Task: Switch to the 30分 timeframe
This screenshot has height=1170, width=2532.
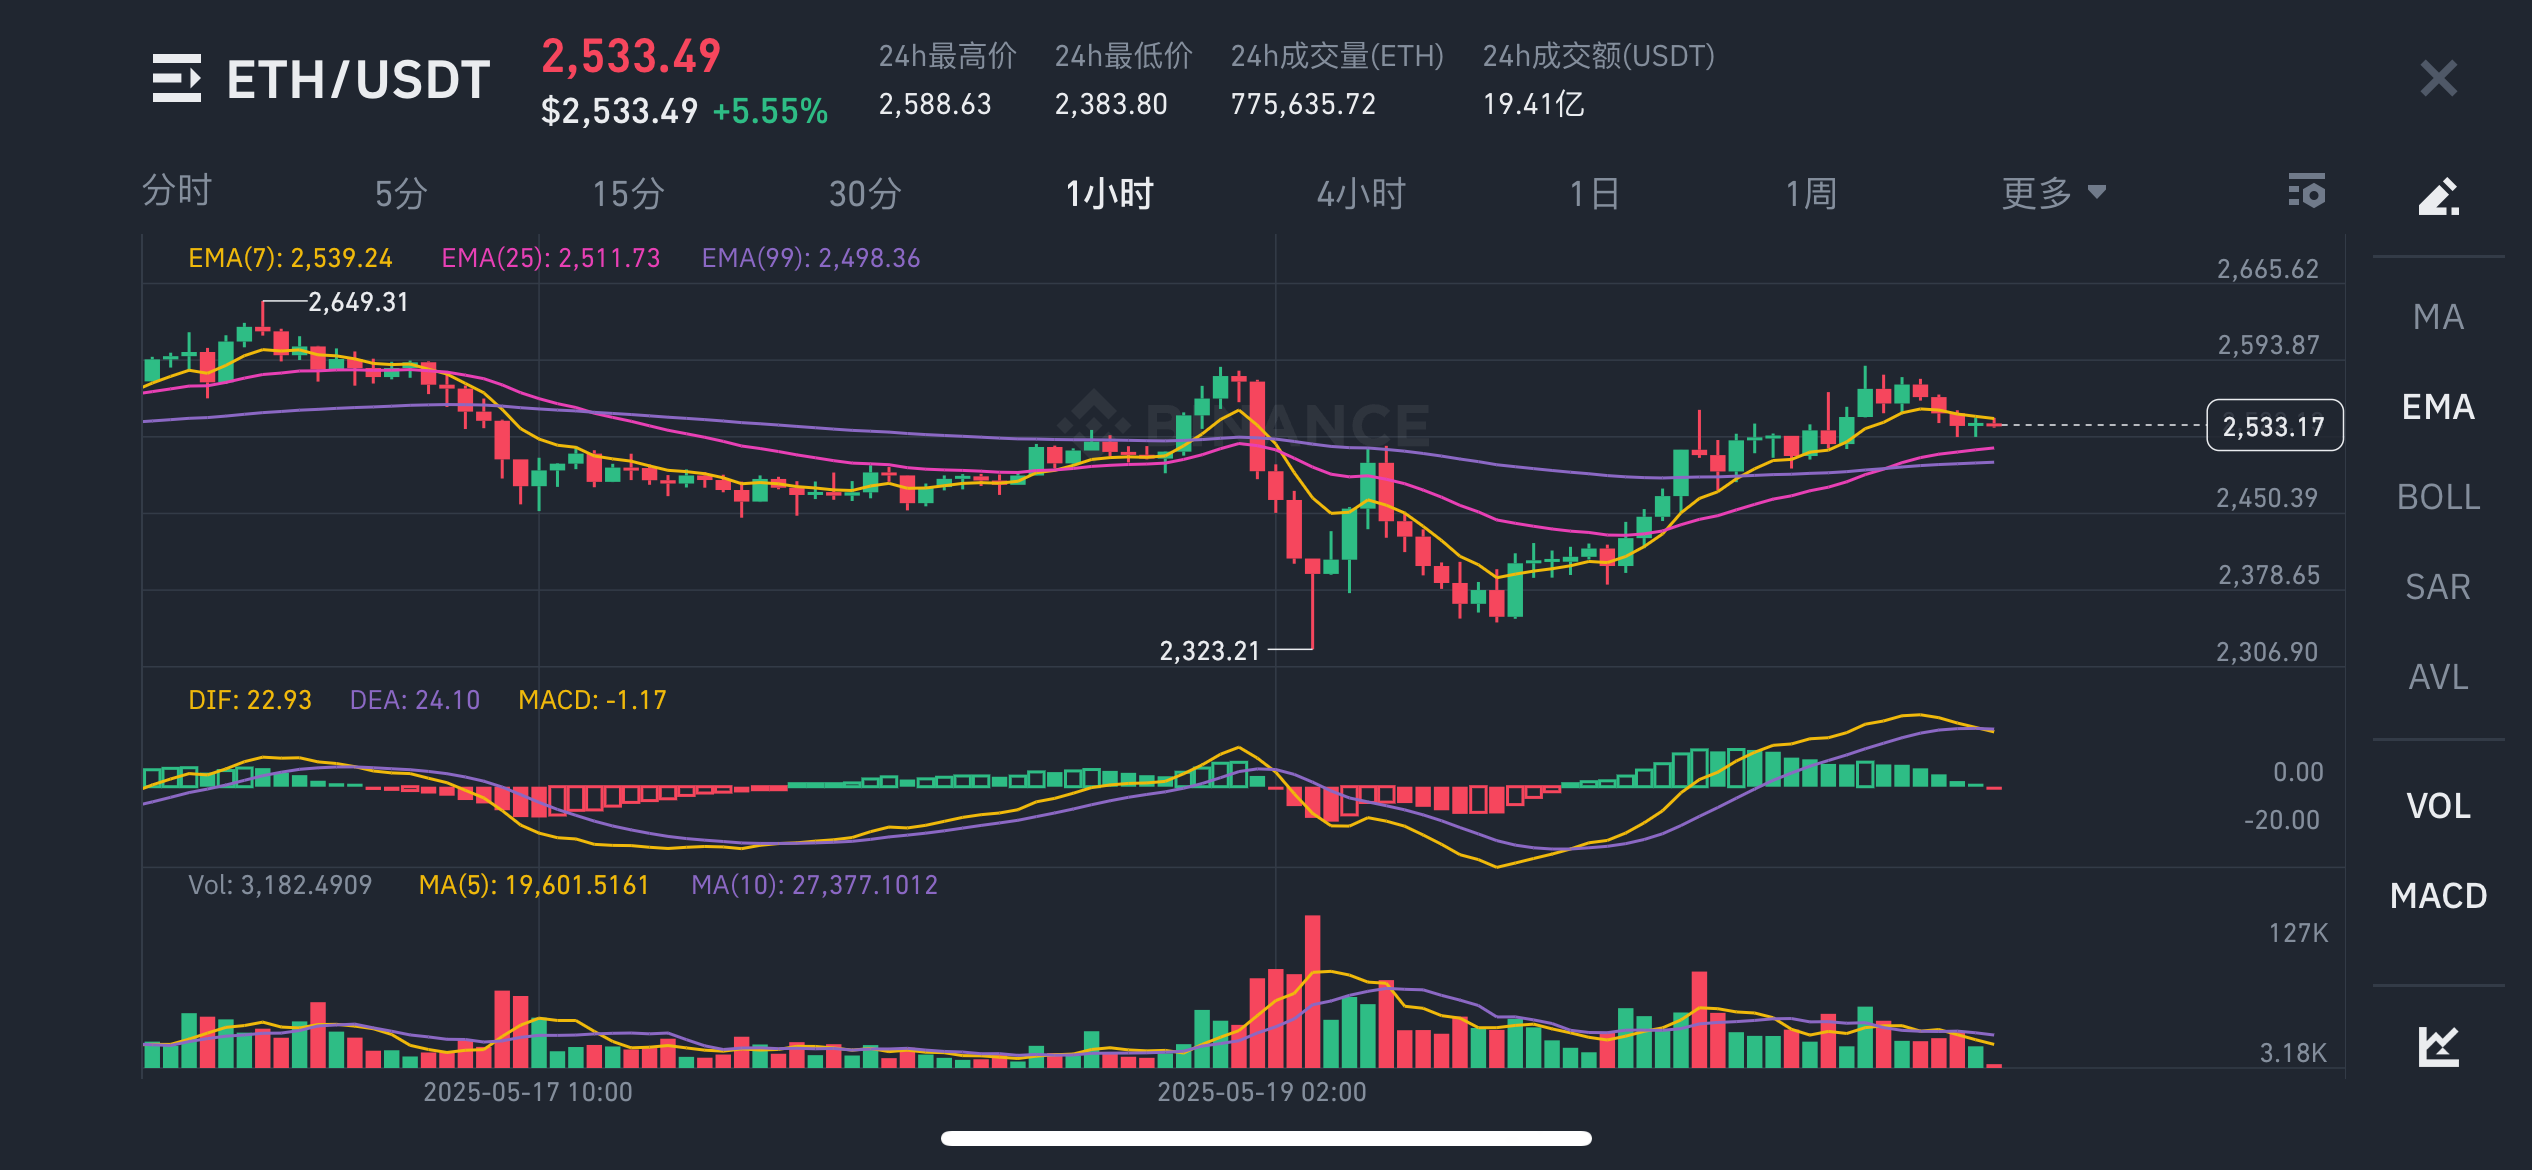Action: coord(865,193)
